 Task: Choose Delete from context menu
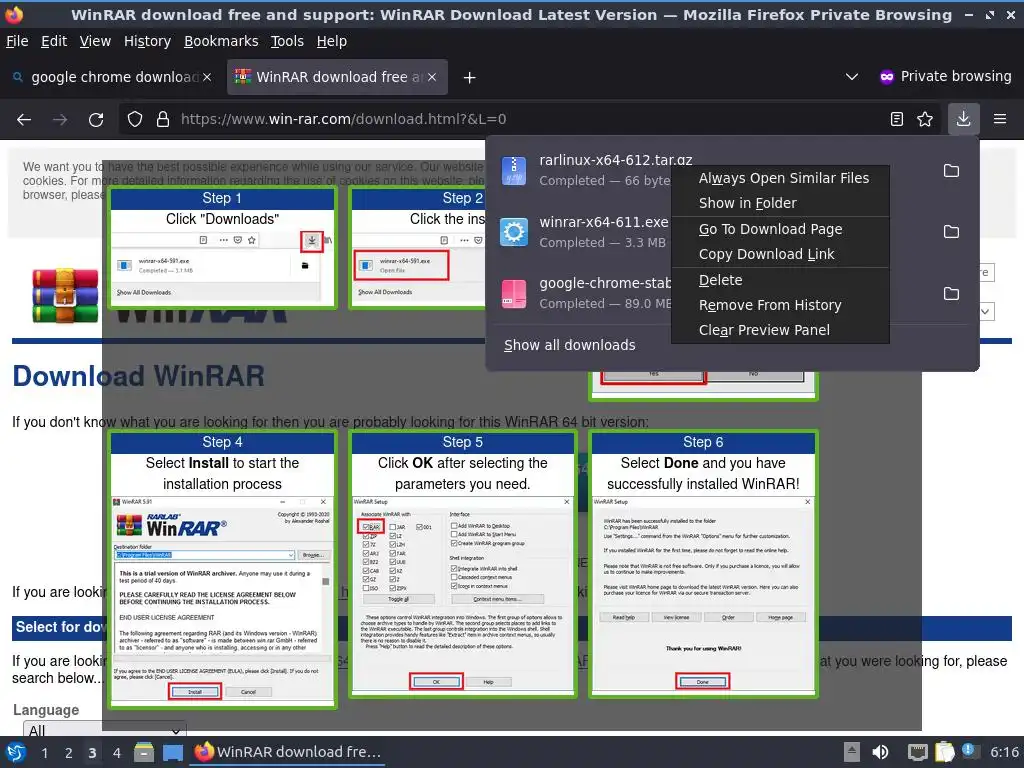[x=780, y=280]
